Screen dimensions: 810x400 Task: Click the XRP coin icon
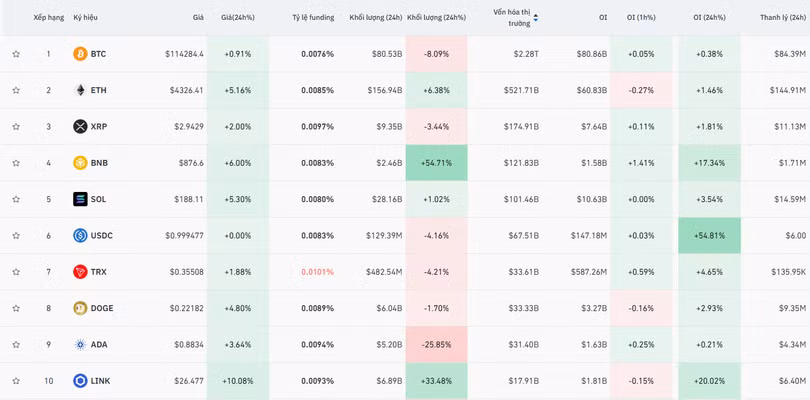click(80, 127)
